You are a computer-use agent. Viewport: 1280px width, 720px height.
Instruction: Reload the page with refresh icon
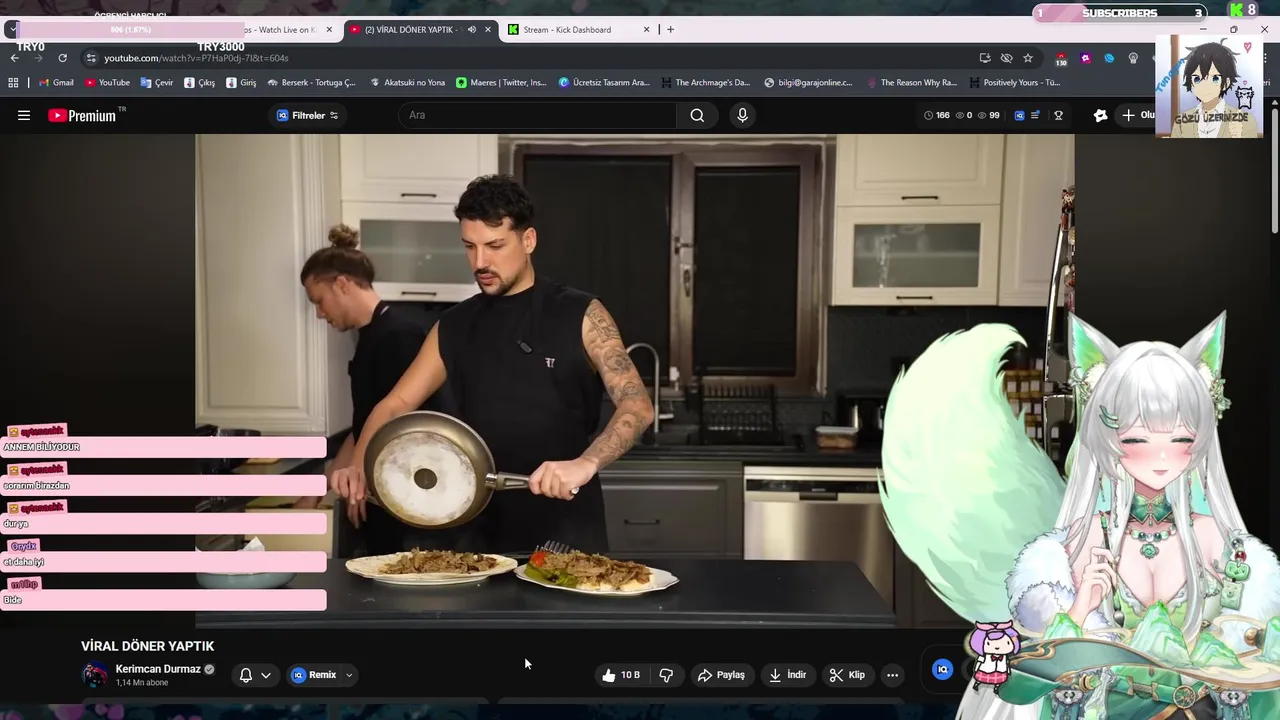click(62, 58)
